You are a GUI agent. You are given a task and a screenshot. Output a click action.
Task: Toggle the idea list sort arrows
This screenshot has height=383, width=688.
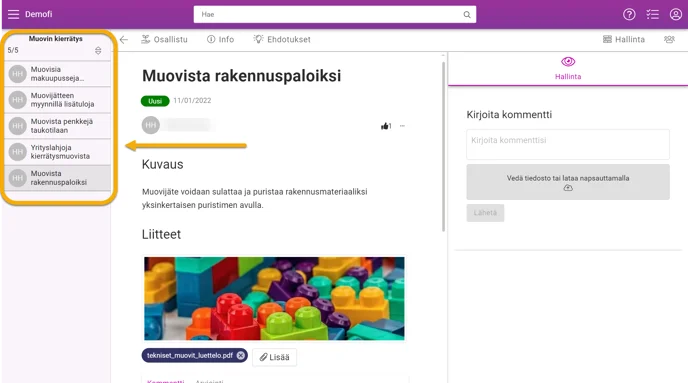98,50
